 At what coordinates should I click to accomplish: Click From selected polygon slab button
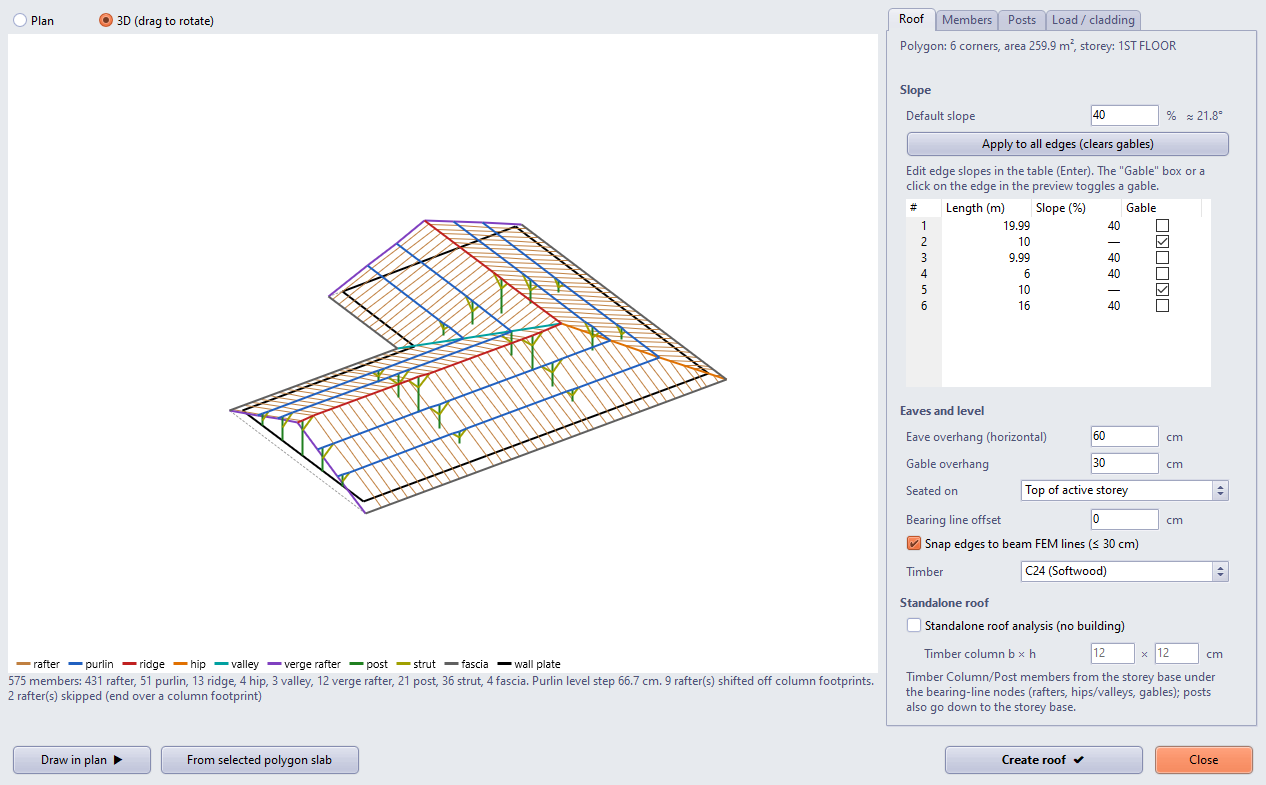tap(260, 760)
